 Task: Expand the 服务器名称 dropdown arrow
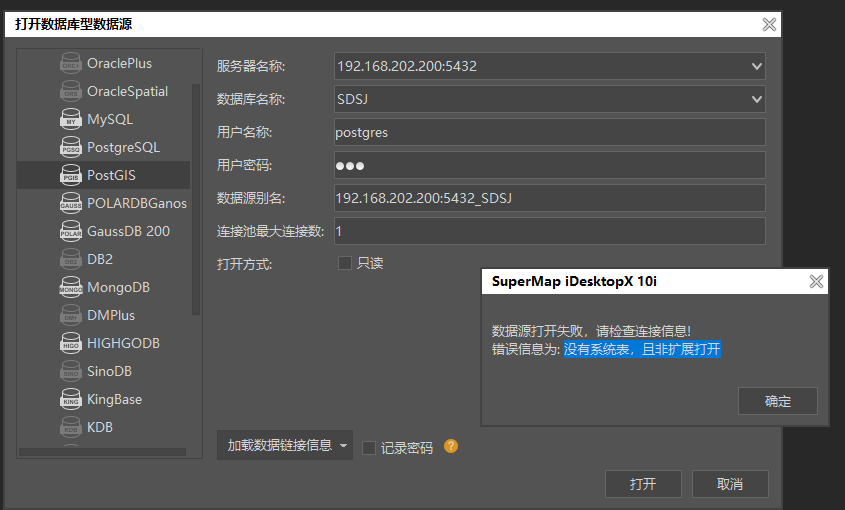(757, 66)
